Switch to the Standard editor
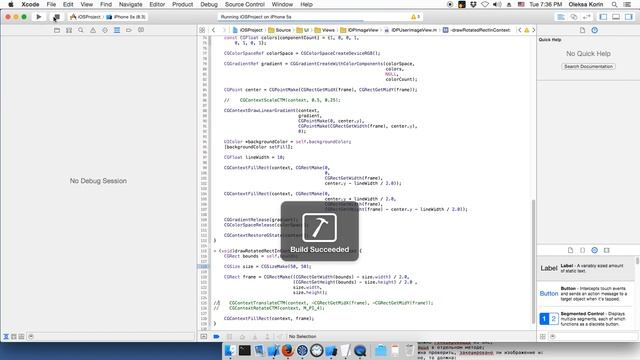 pos(561,17)
